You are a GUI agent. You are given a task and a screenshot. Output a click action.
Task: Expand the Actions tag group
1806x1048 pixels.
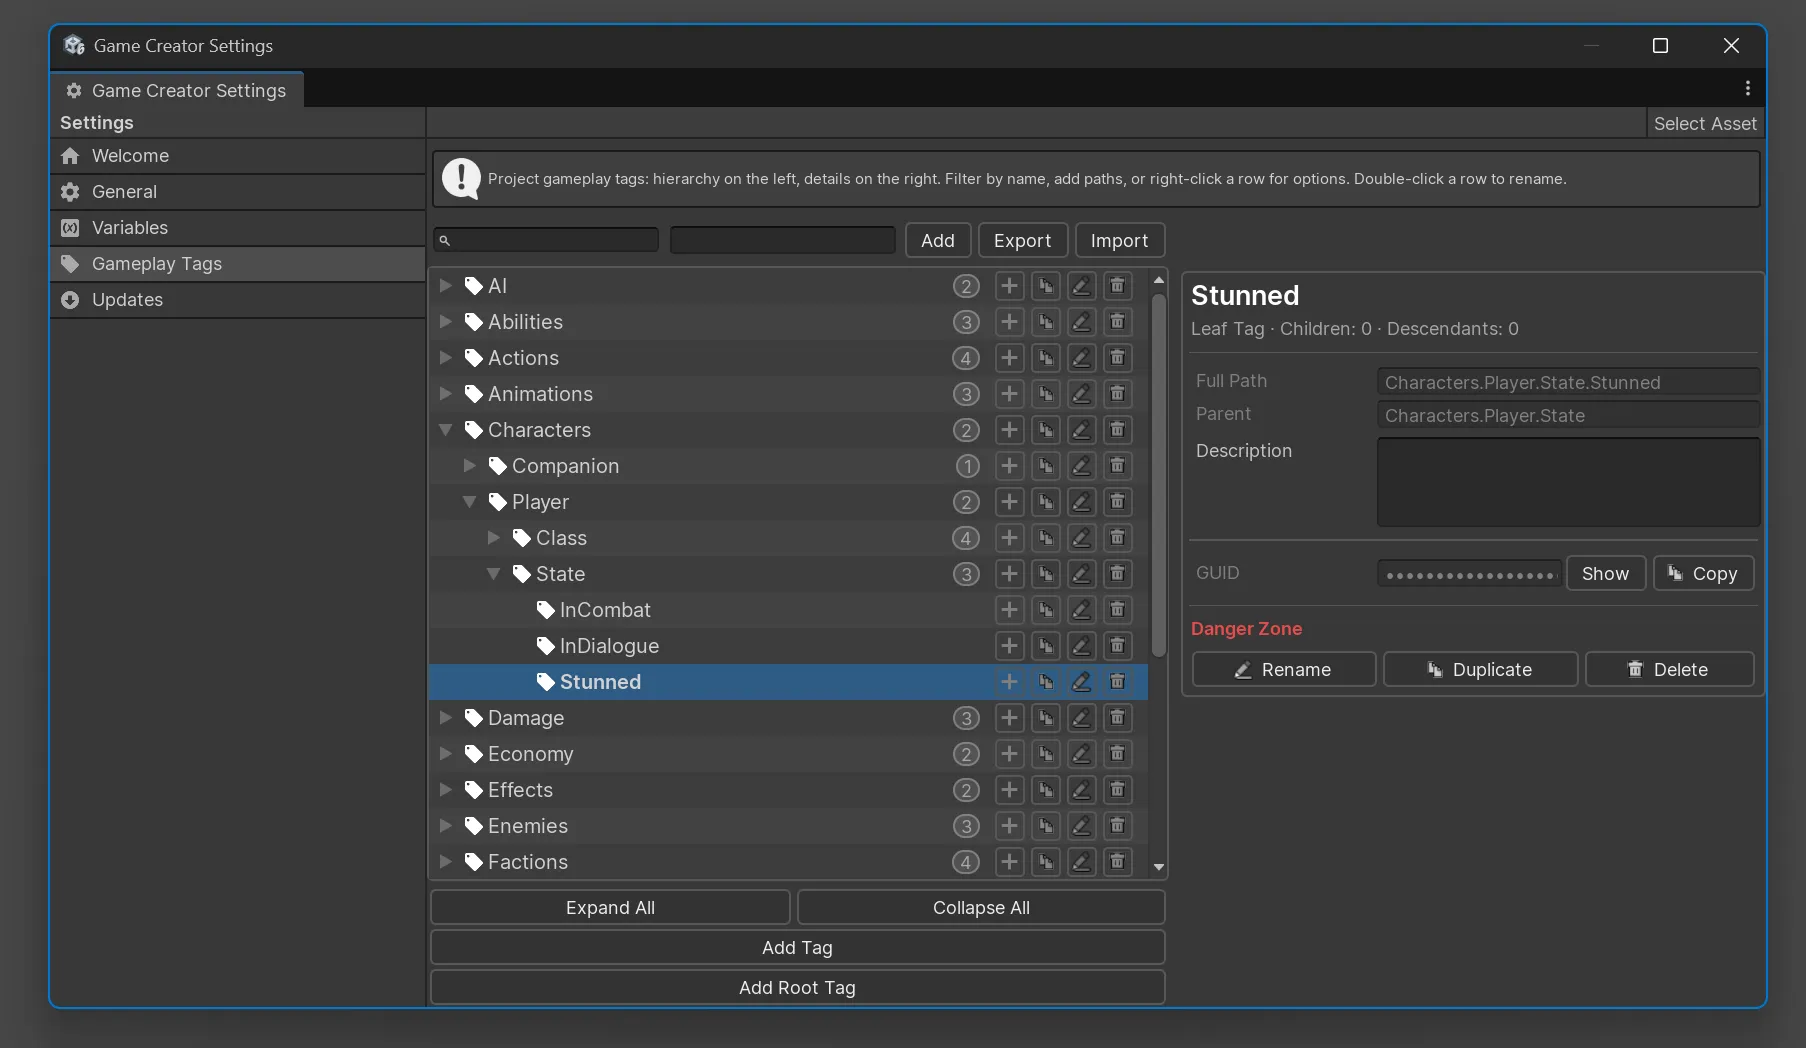tap(446, 358)
